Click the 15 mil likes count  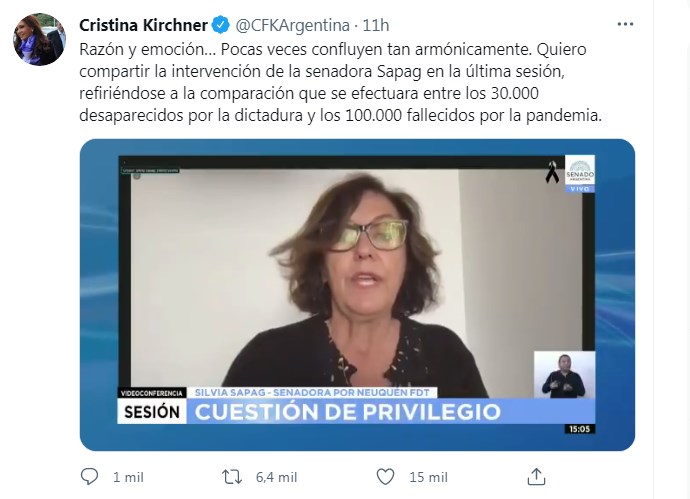point(428,477)
